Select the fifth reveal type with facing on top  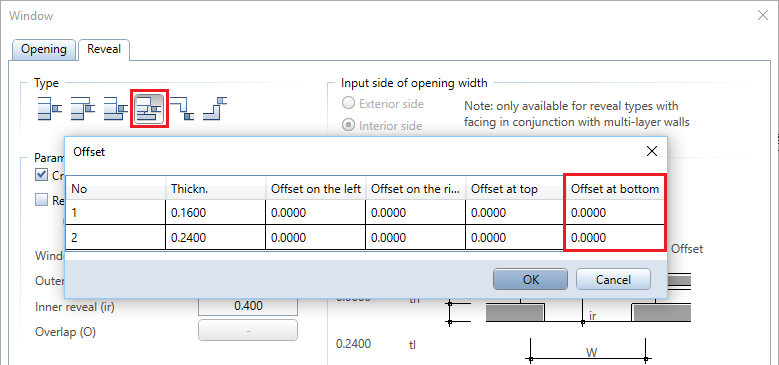pyautogui.click(x=182, y=108)
